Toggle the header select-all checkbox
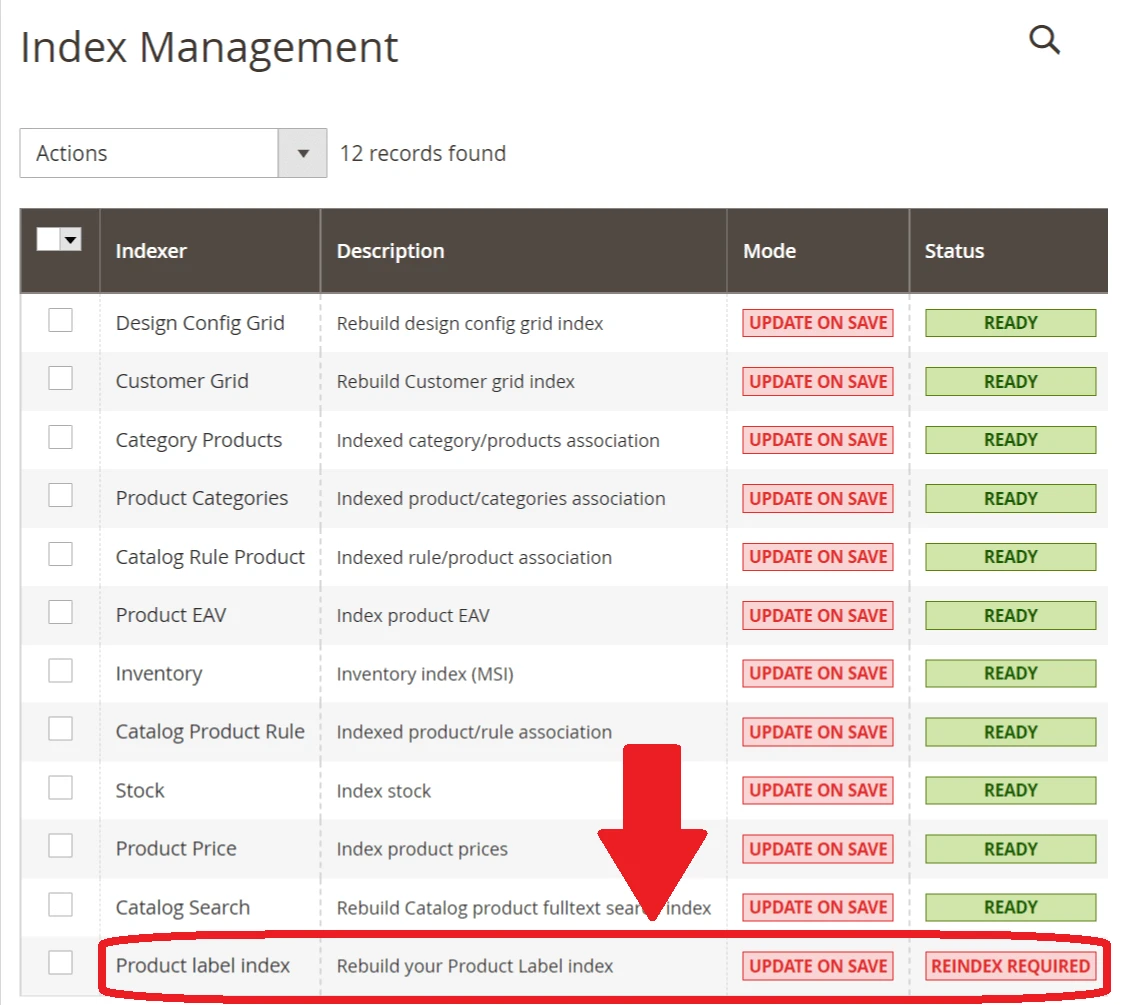 click(x=48, y=239)
